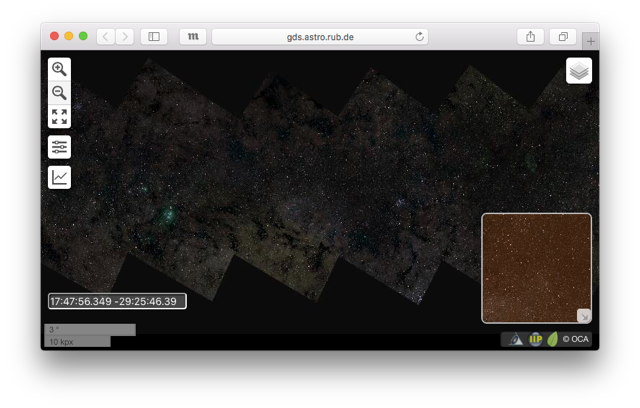Reload the gds.astro.rub.de page
This screenshot has height=408, width=640.
(419, 36)
